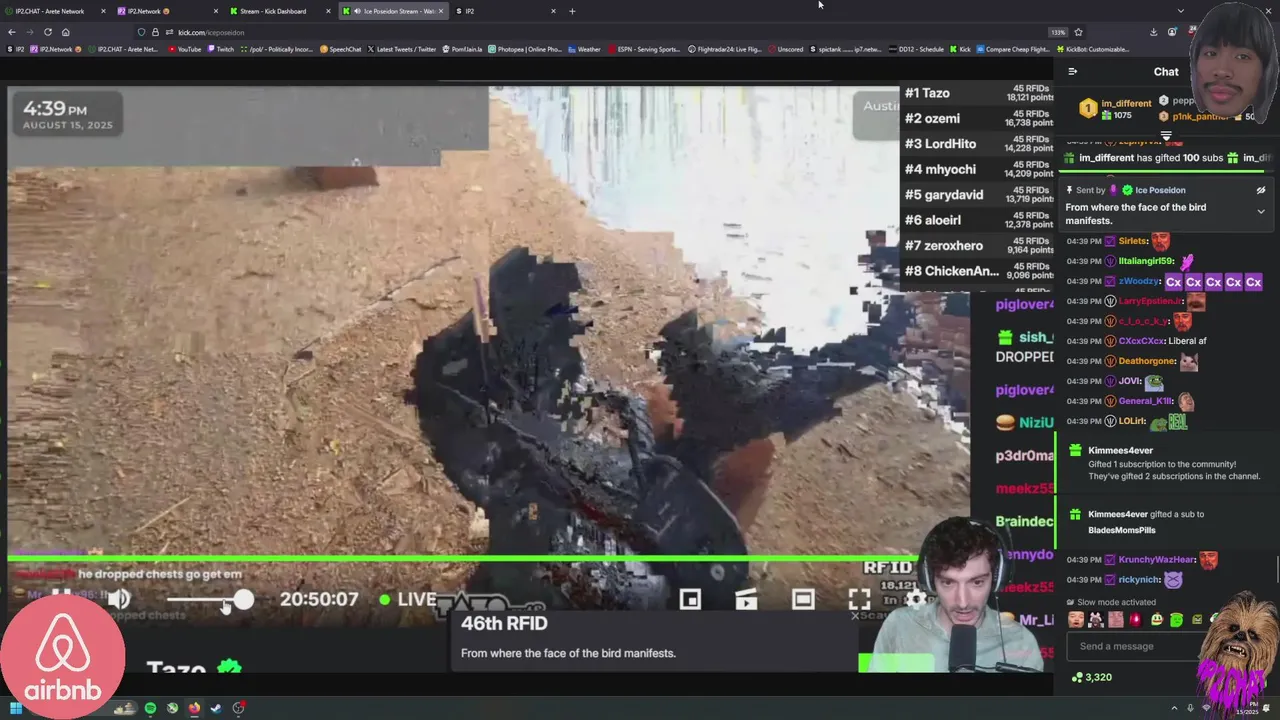Open browser downloads arrow icon

(x=1154, y=32)
